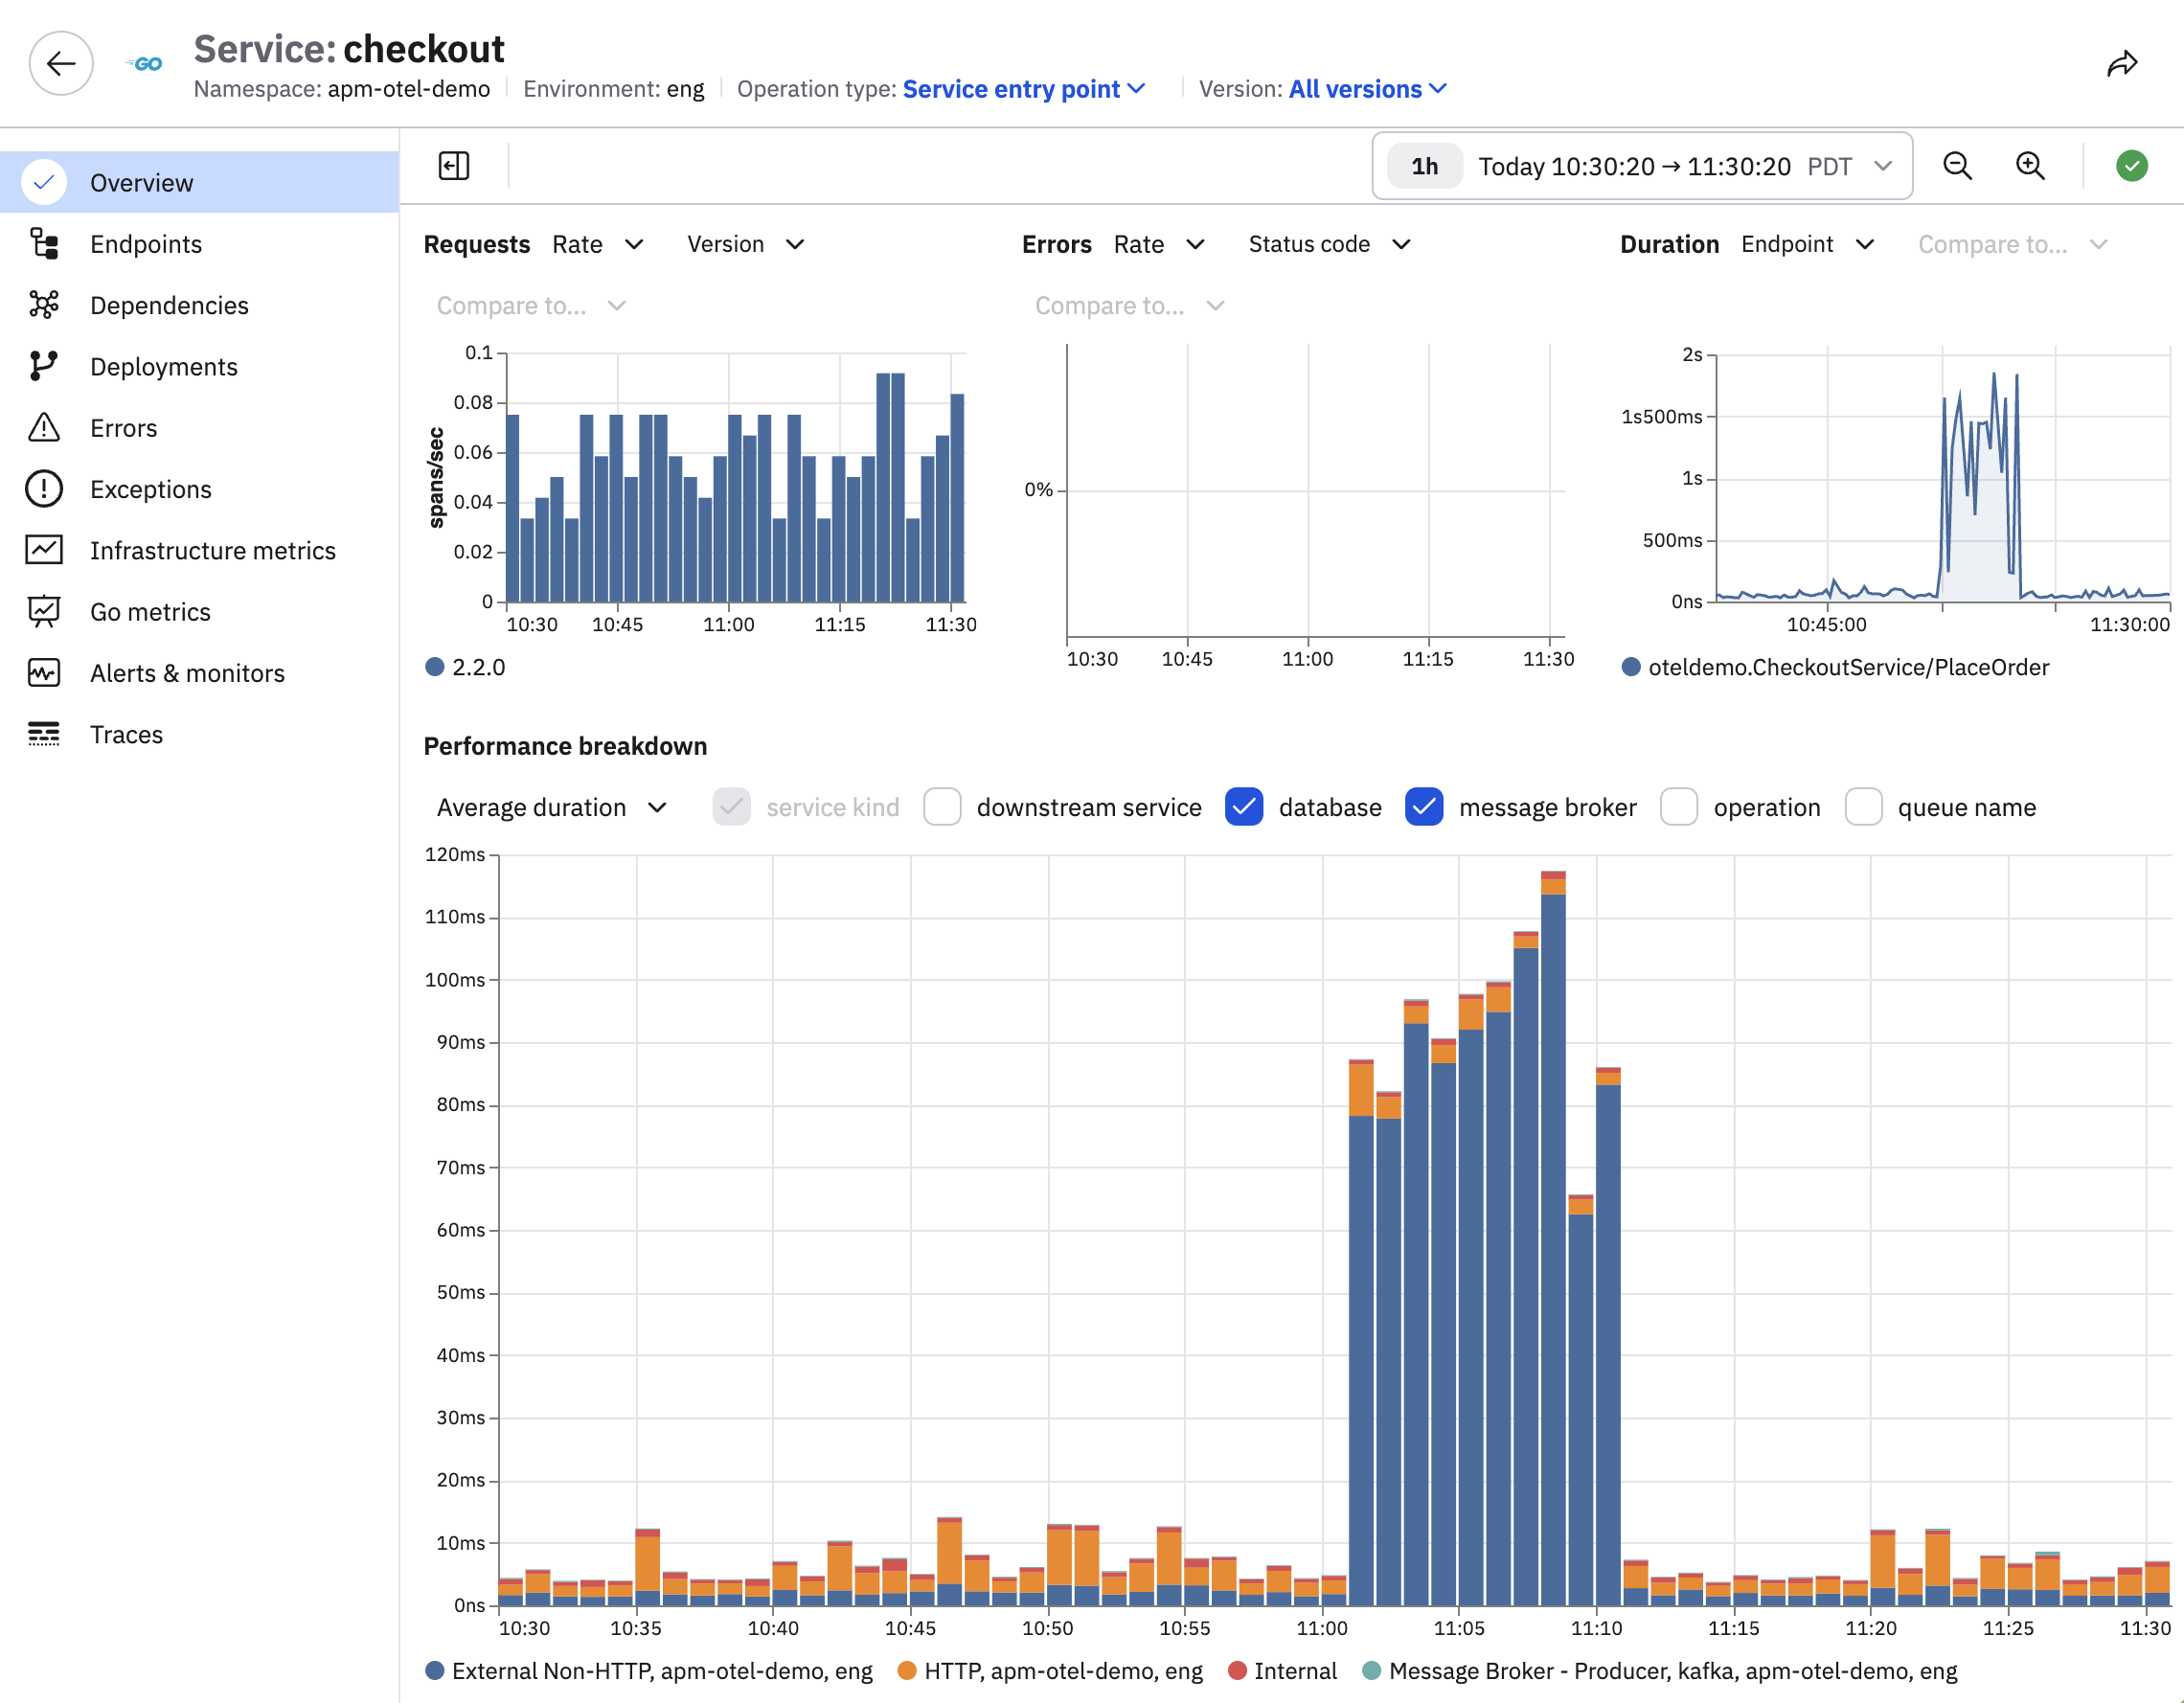This screenshot has width=2184, height=1703.
Task: Zoom out the time range
Action: 1957,166
